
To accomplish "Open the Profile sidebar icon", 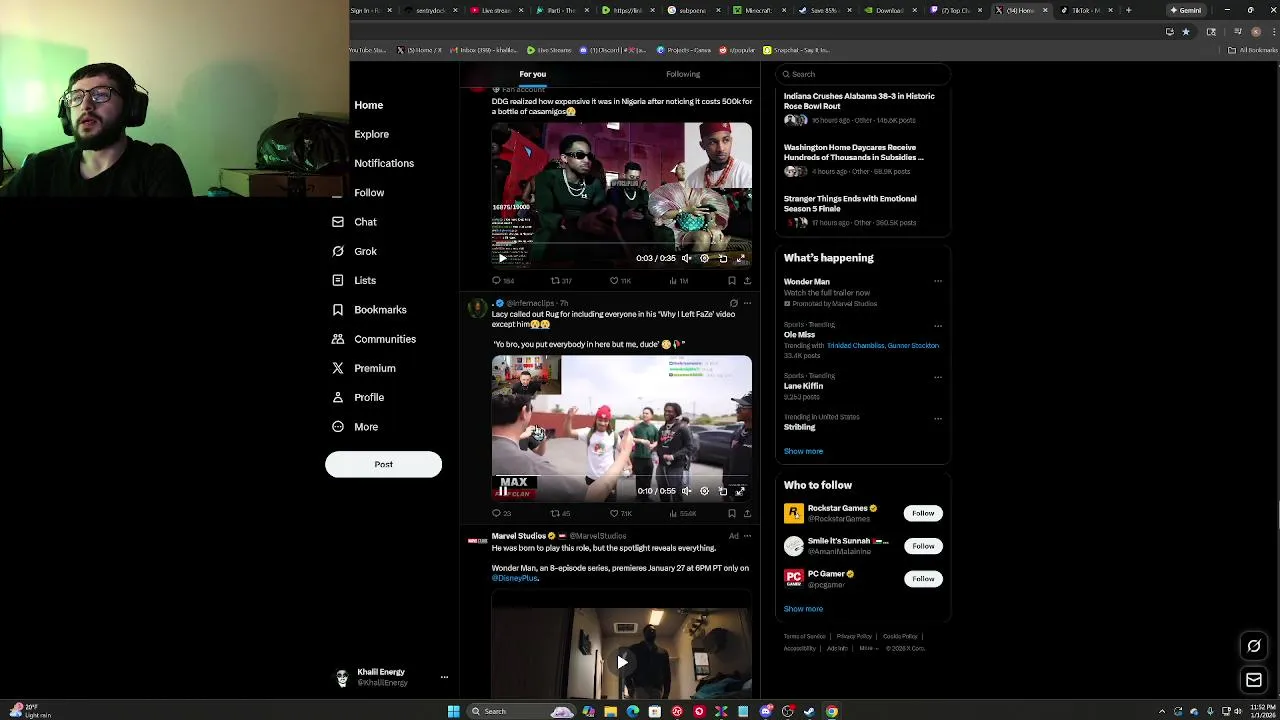I will pyautogui.click(x=338, y=397).
